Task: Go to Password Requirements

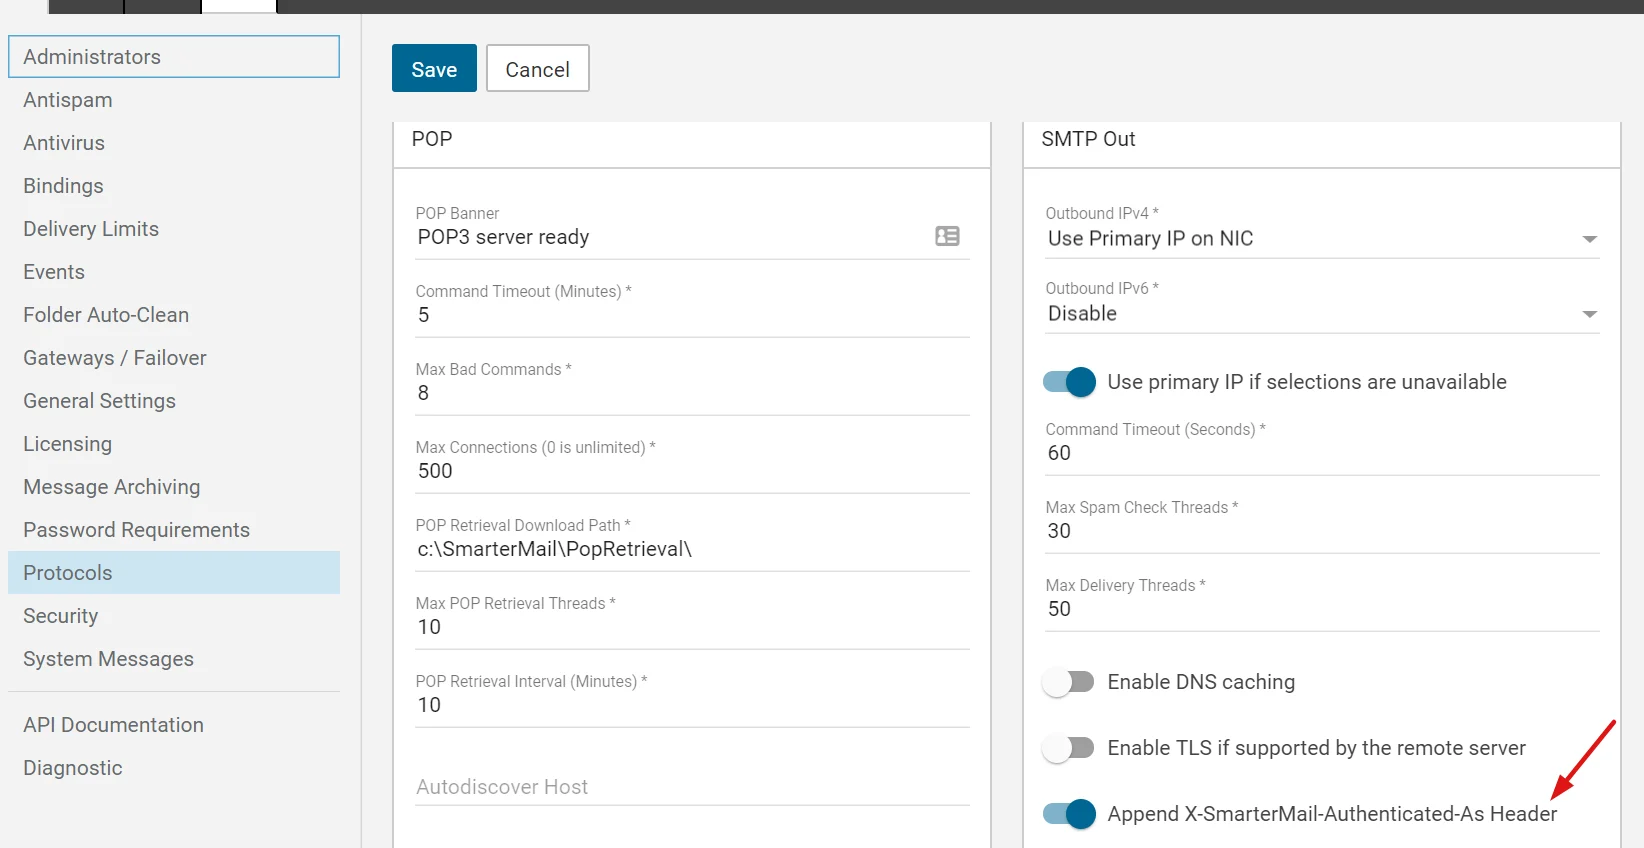Action: (174, 530)
